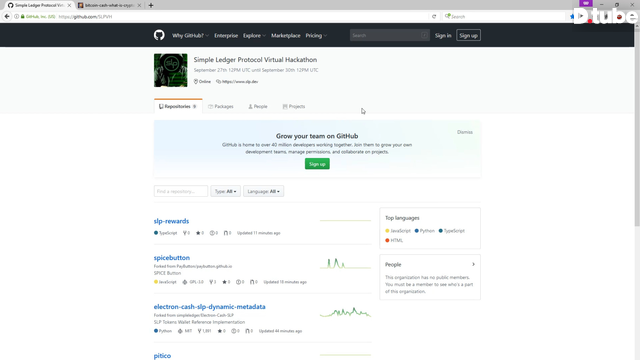Click issues icon on slp-rewards row
Screen dimensions: 640x360
point(212,233)
